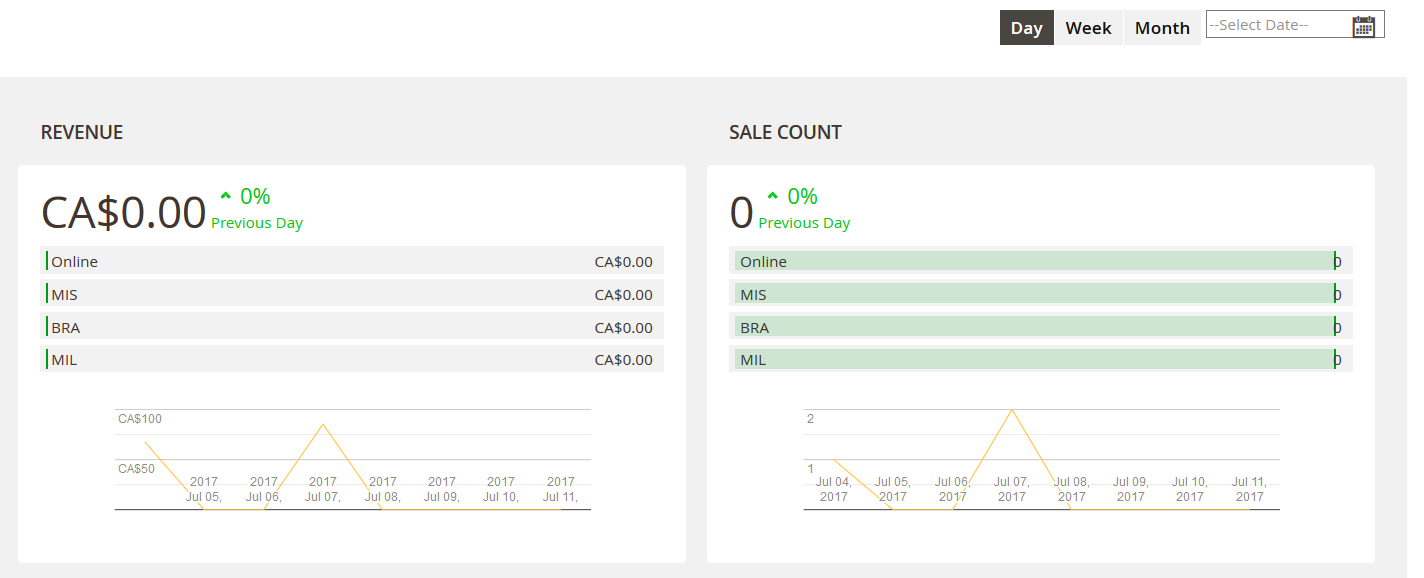Click the Jul 07 peak on Sale Count chart

[1012, 410]
